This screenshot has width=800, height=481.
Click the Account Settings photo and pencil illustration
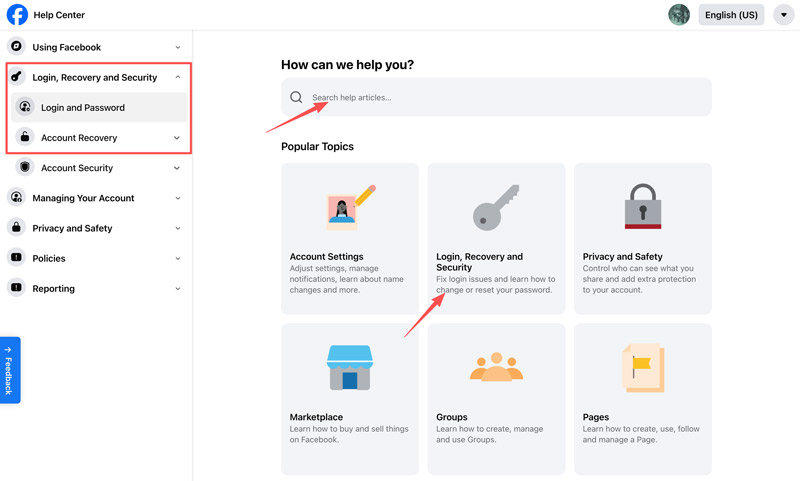coord(350,208)
